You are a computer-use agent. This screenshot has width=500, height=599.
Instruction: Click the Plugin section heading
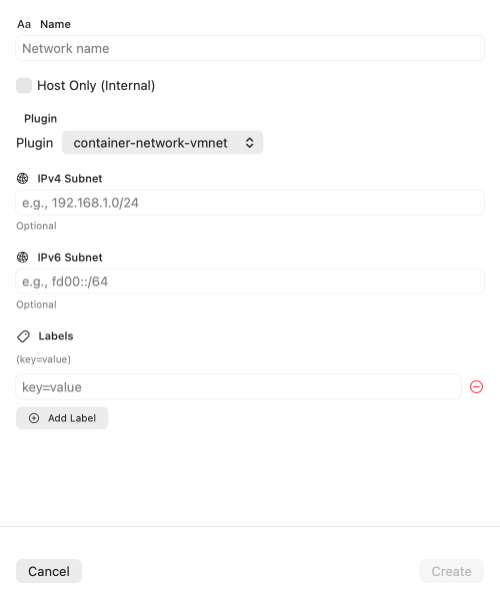click(x=40, y=119)
